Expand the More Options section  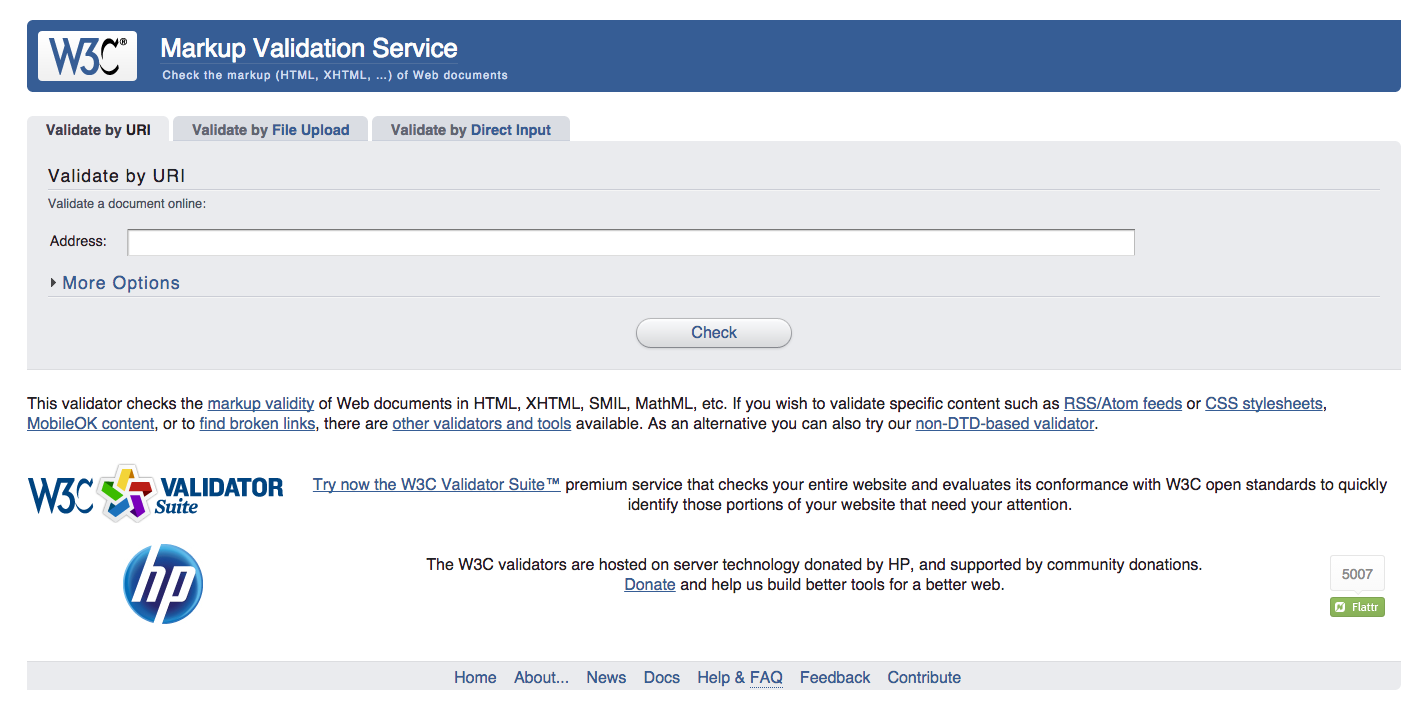[x=120, y=283]
